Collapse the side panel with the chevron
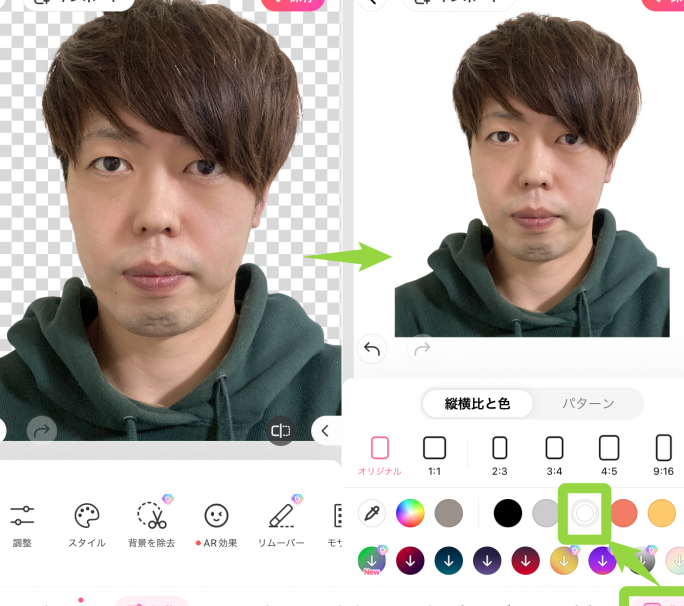Screen dimensions: 684x606 [x=325, y=431]
